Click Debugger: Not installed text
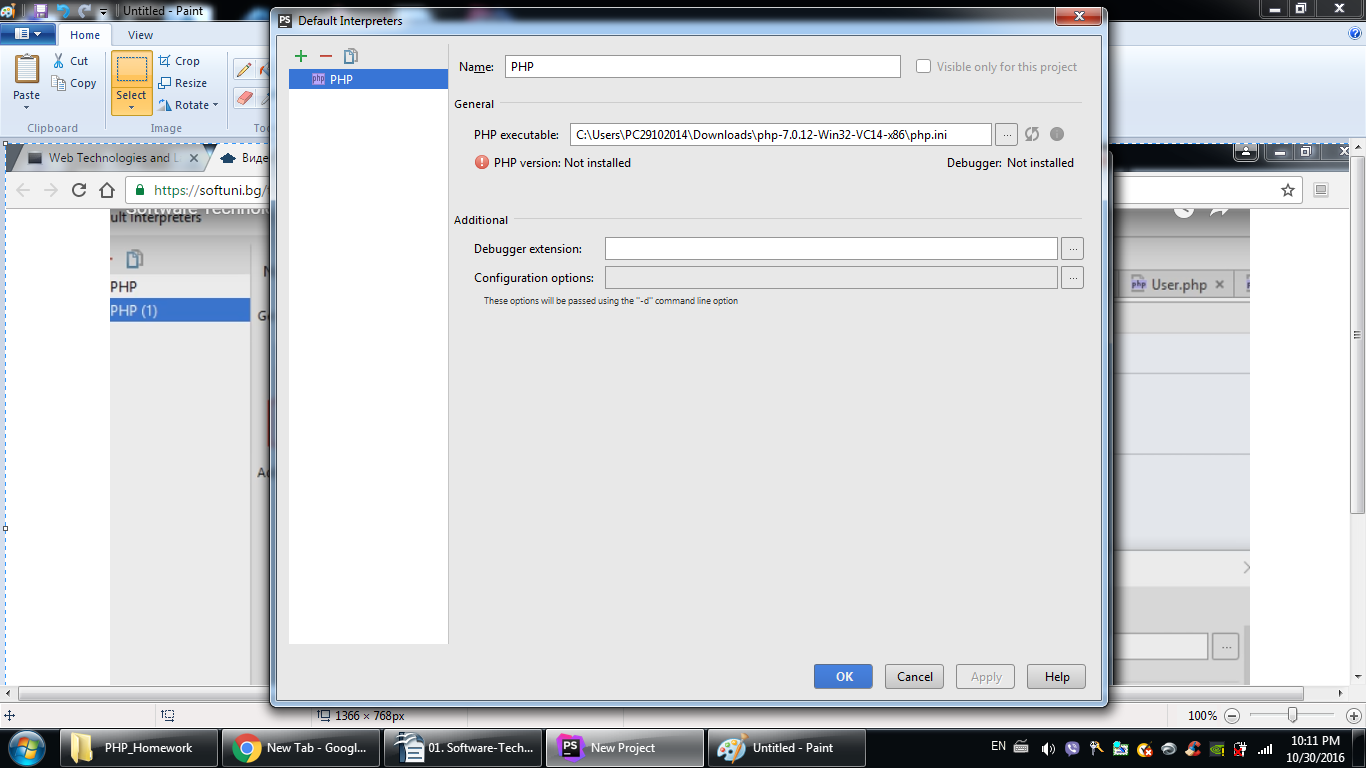Image resolution: width=1366 pixels, height=768 pixels. (1010, 162)
